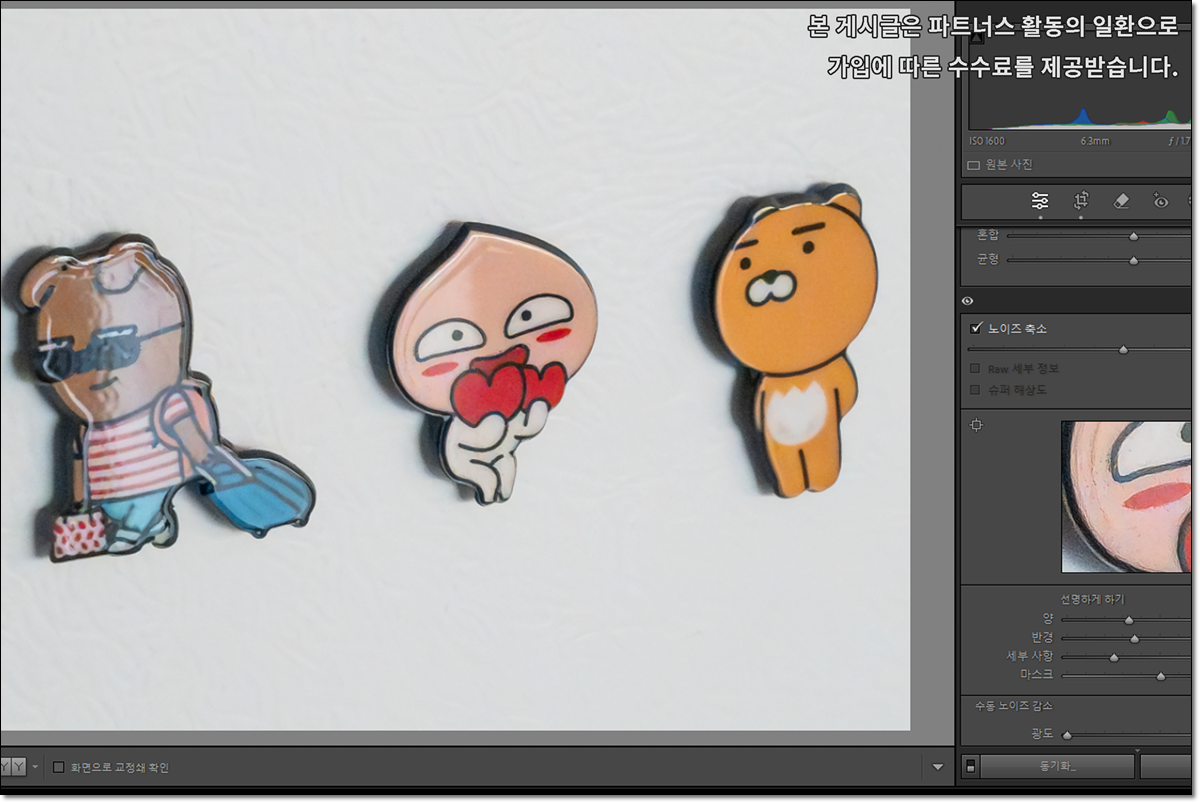Viewport: 1200px width, 803px height.
Task: Click the 선명하게 하기 section label
Action: [1092, 599]
